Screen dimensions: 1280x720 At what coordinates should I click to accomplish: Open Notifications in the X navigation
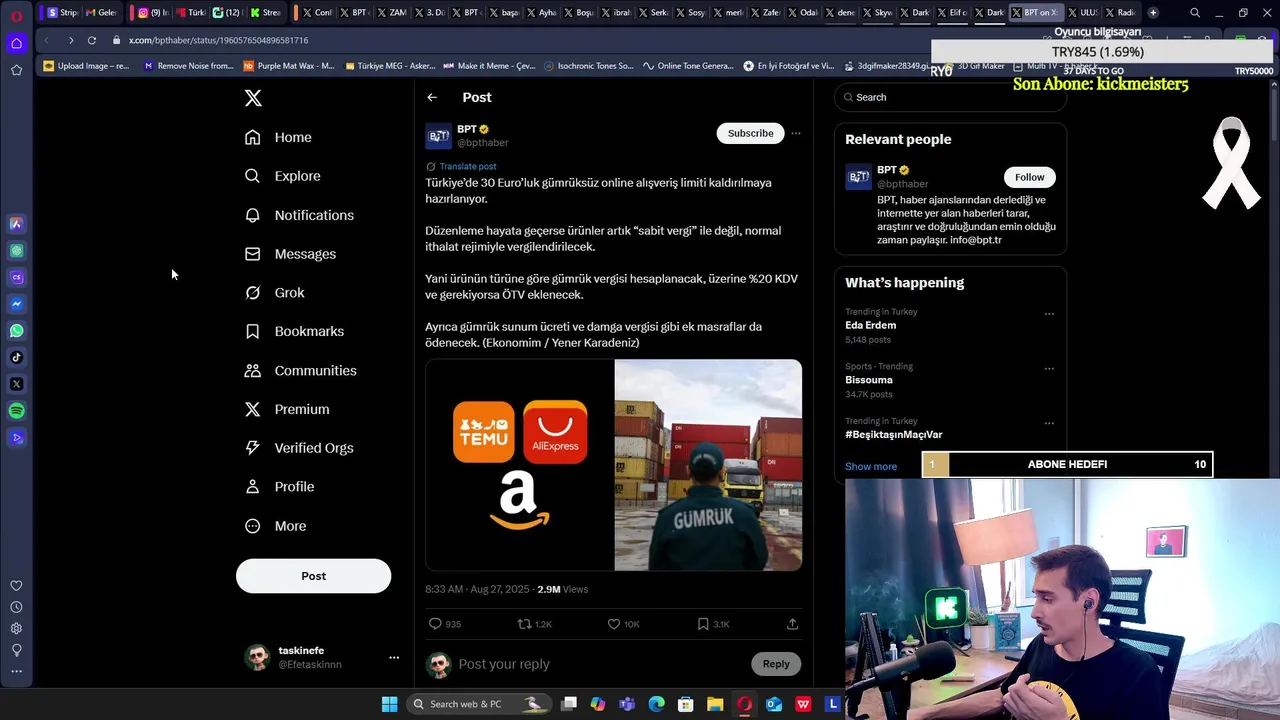point(300,215)
